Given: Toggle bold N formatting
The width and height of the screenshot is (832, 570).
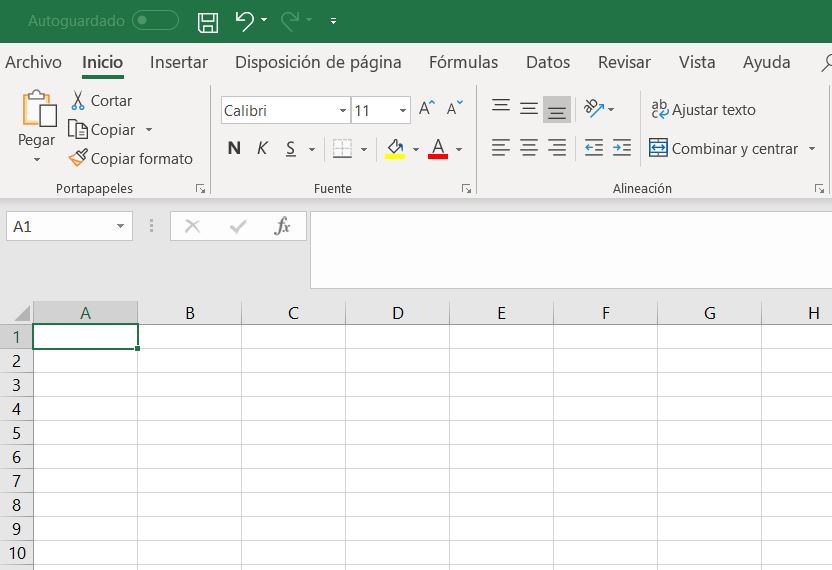Looking at the screenshot, I should click(x=234, y=149).
